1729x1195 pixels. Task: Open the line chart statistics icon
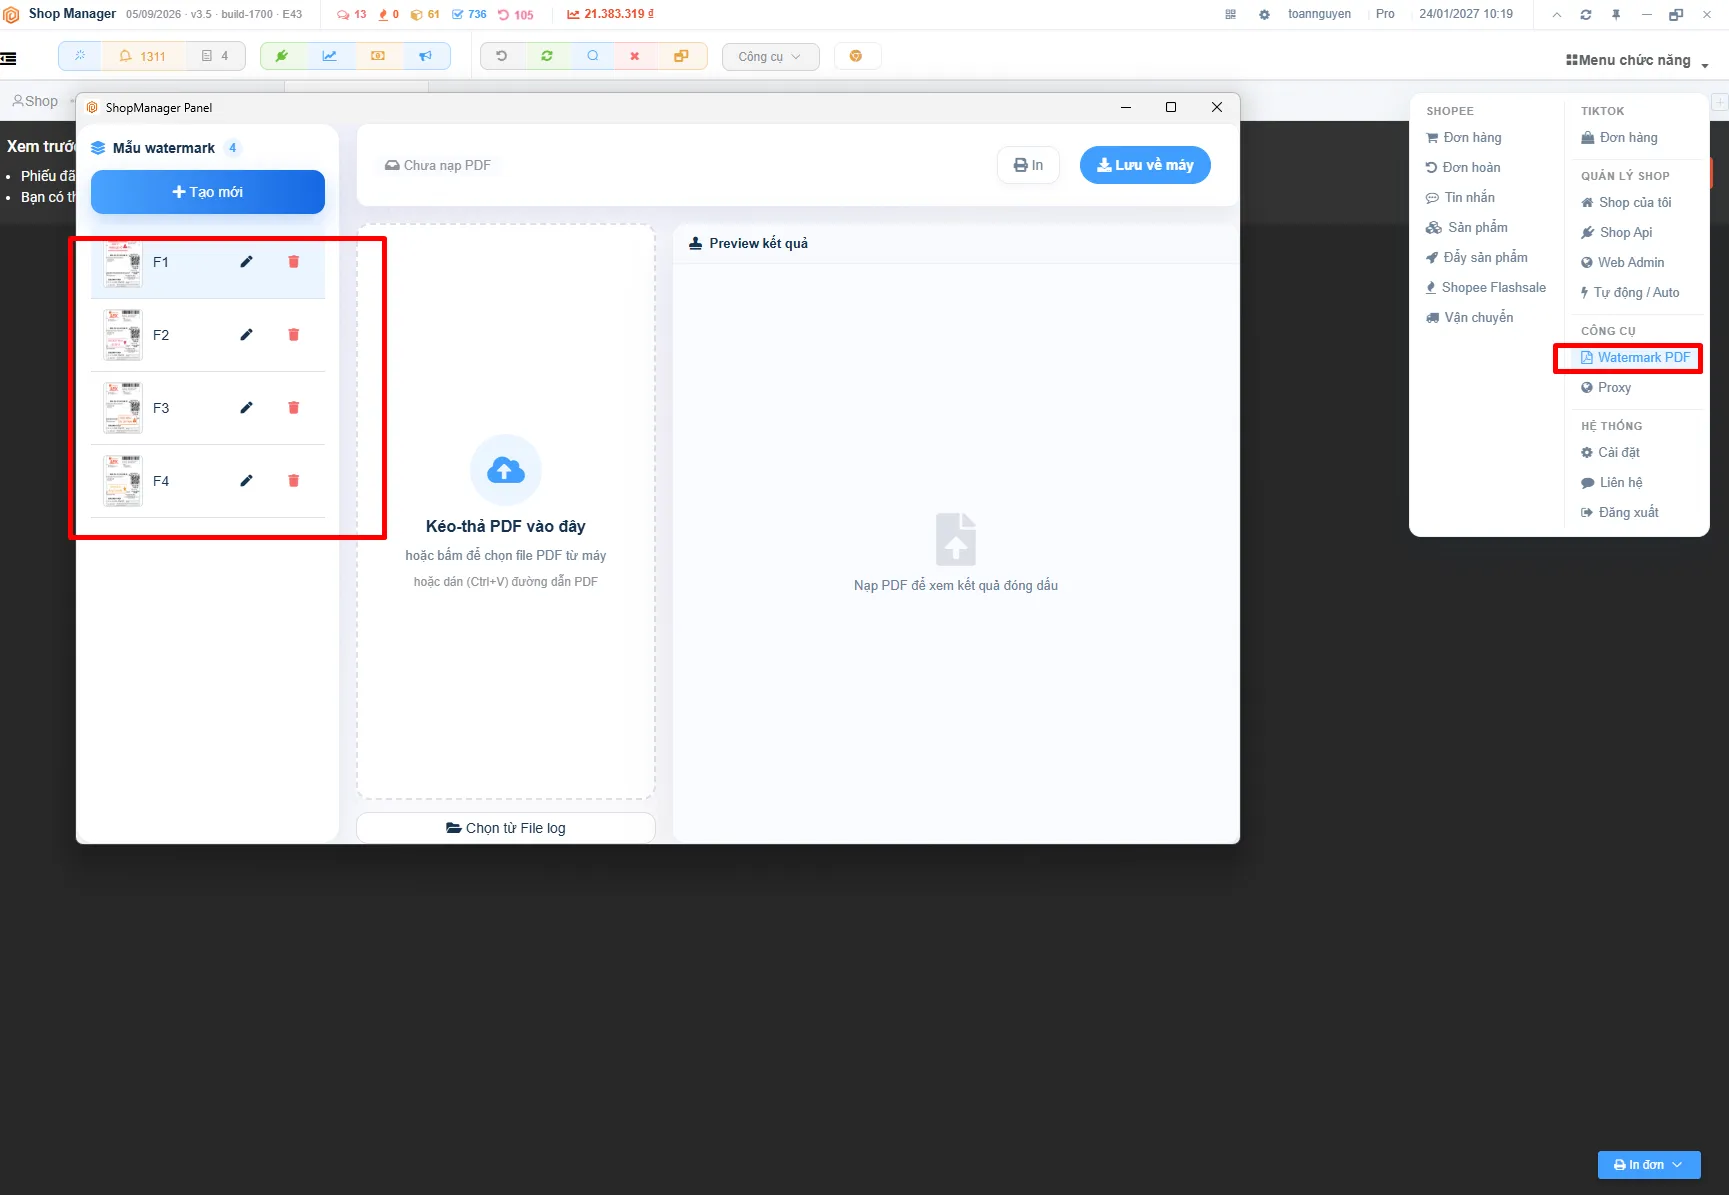(x=329, y=56)
